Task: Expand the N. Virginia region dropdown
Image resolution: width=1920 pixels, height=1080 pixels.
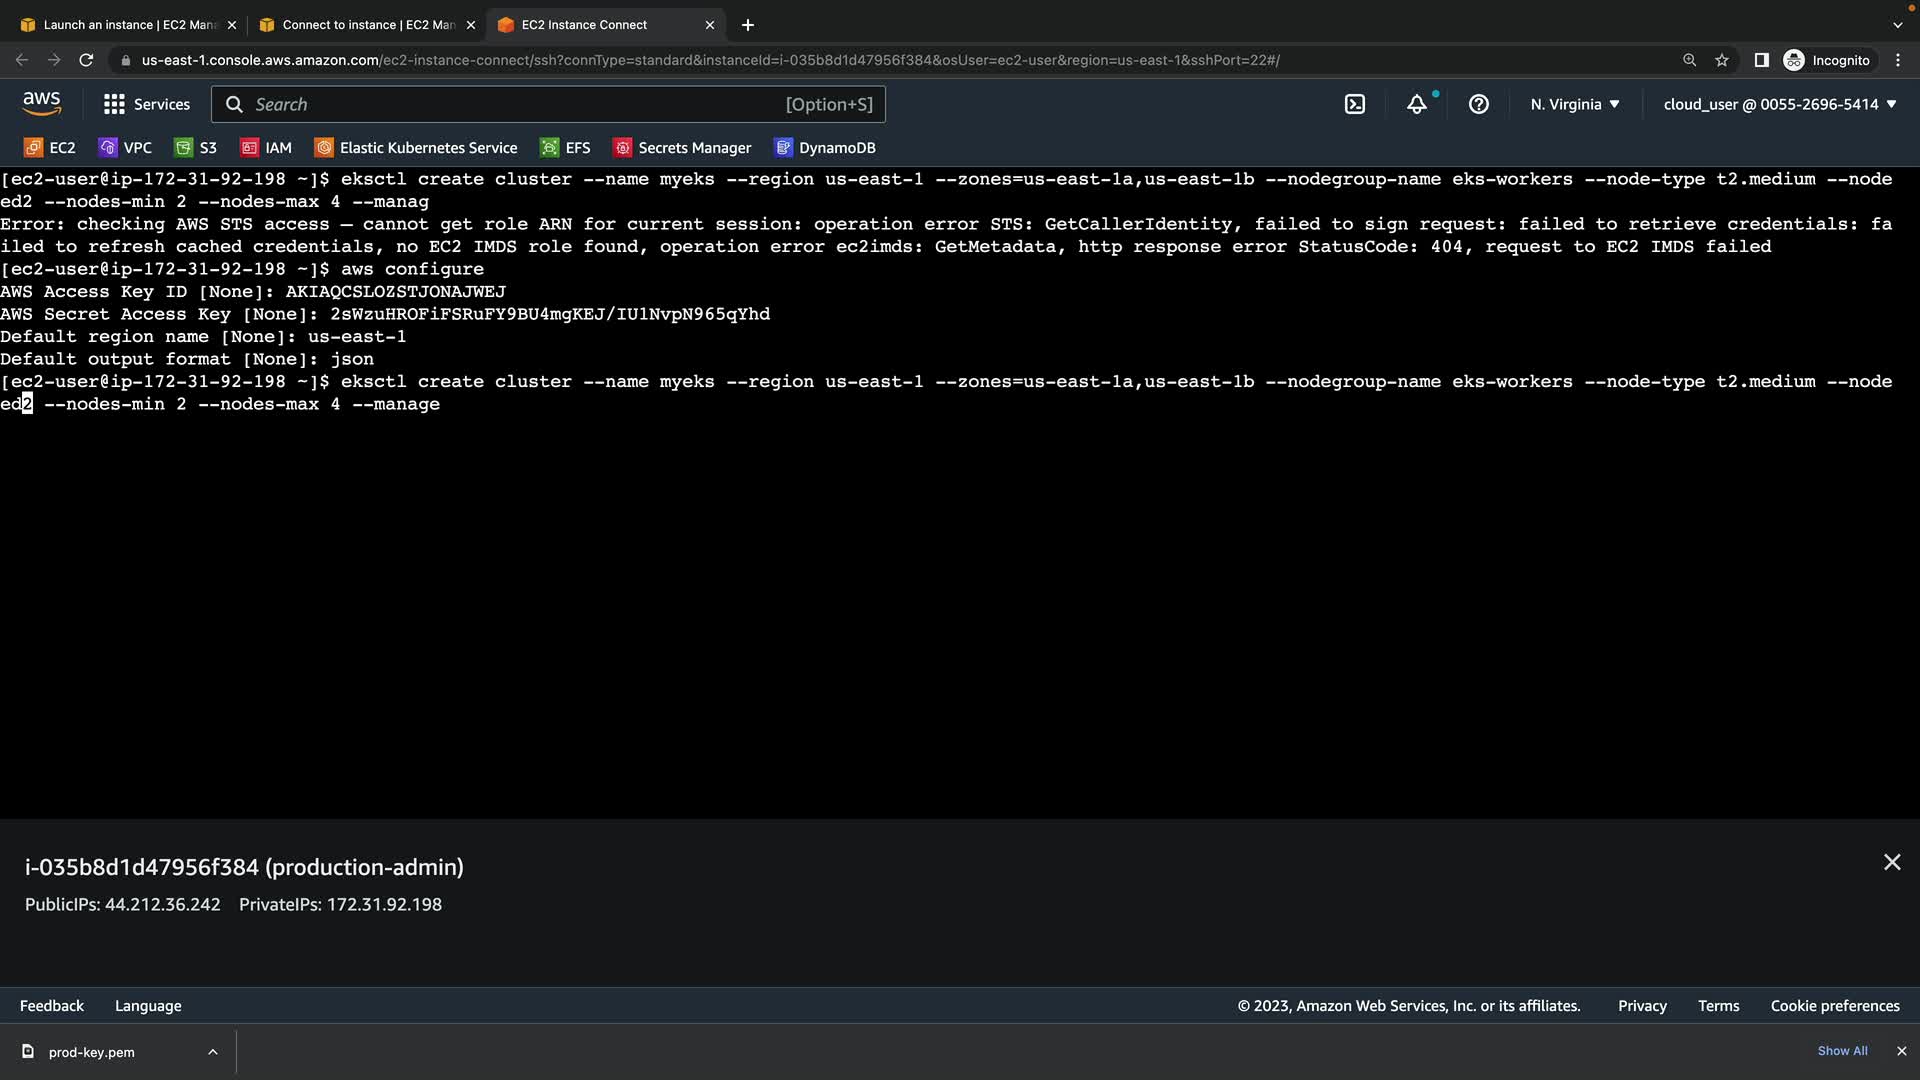Action: tap(1574, 104)
